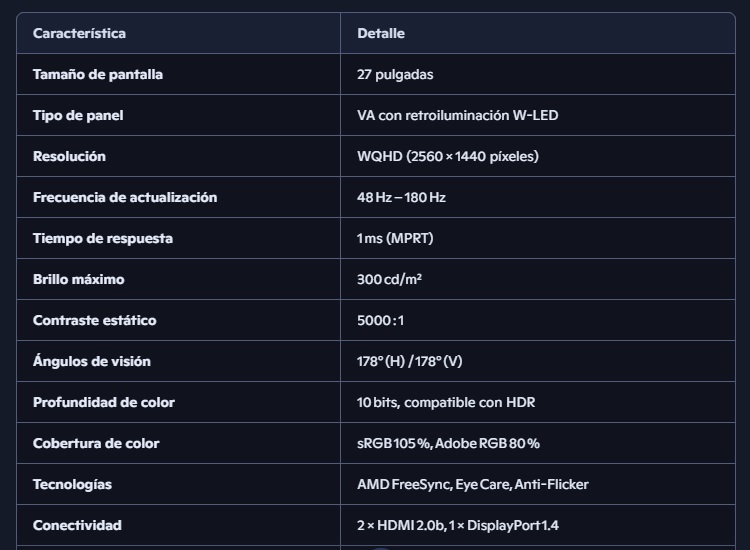This screenshot has height=550, width=750.
Task: Click the "5000:1" contrast value
Action: [381, 320]
